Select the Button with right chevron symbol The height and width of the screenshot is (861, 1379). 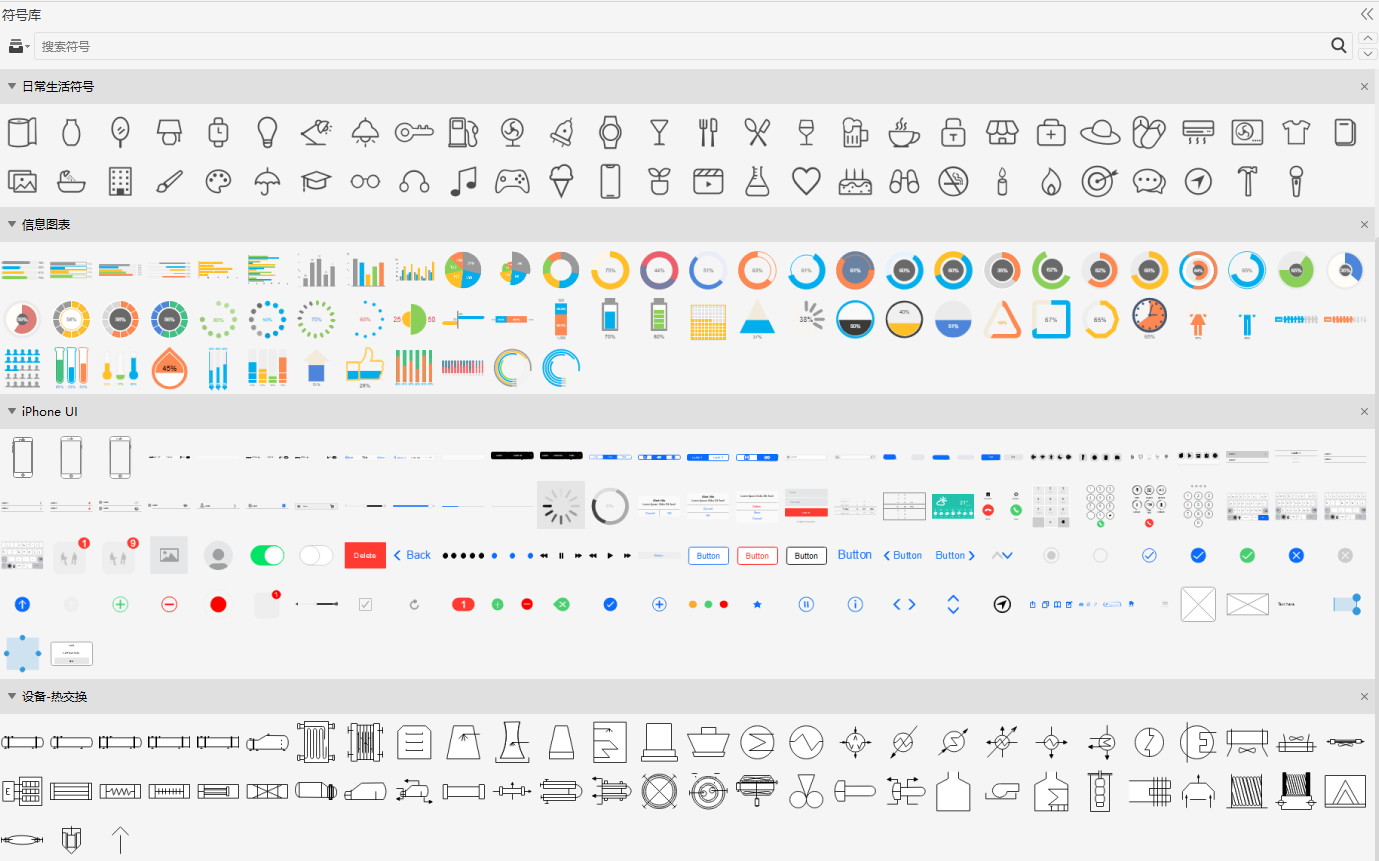[x=955, y=555]
